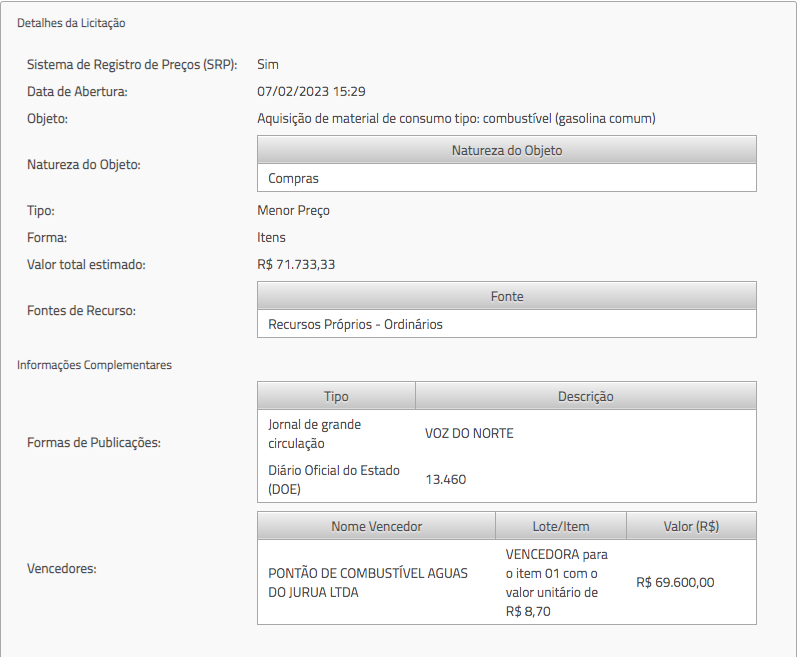Click the Nome Vencedor column header
The image size is (797, 657).
click(376, 526)
